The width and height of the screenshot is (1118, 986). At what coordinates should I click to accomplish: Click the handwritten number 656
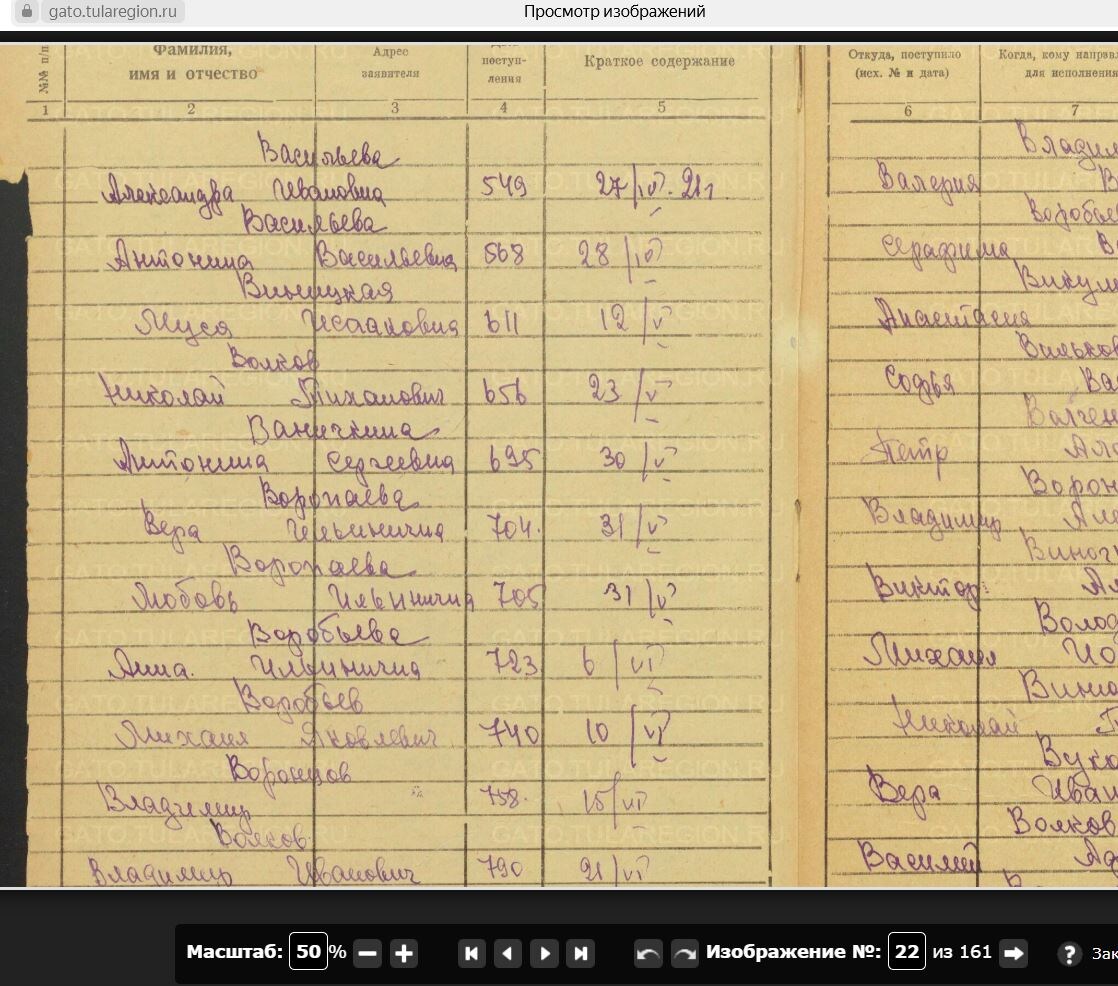504,391
